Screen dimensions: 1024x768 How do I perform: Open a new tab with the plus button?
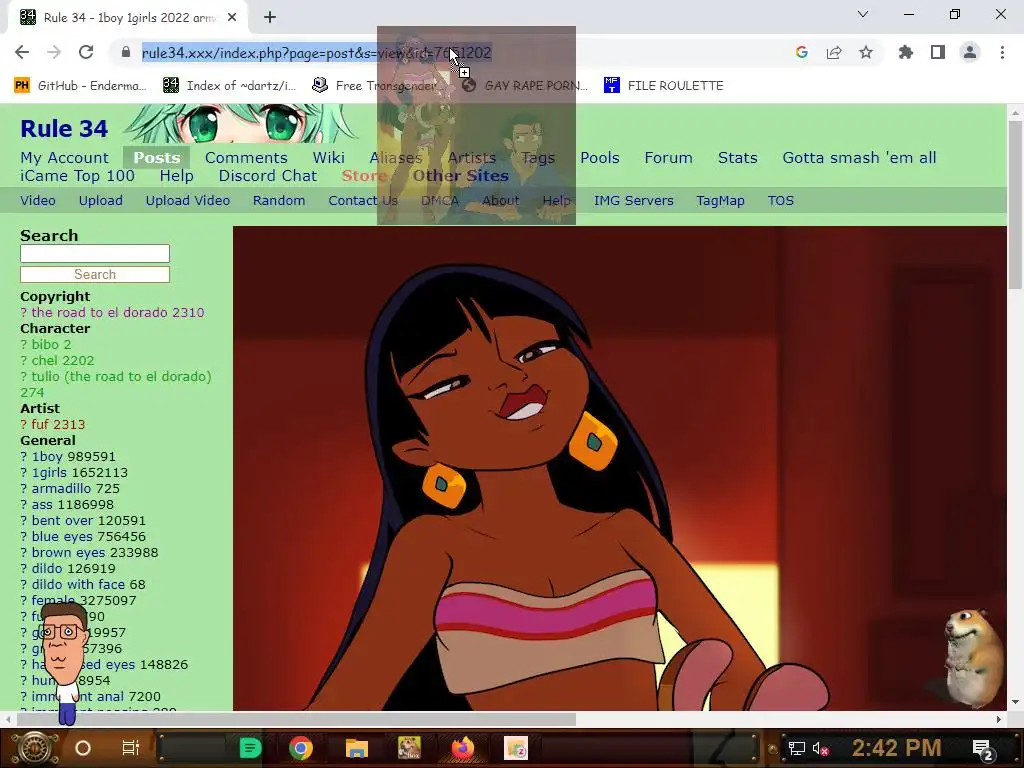[270, 18]
